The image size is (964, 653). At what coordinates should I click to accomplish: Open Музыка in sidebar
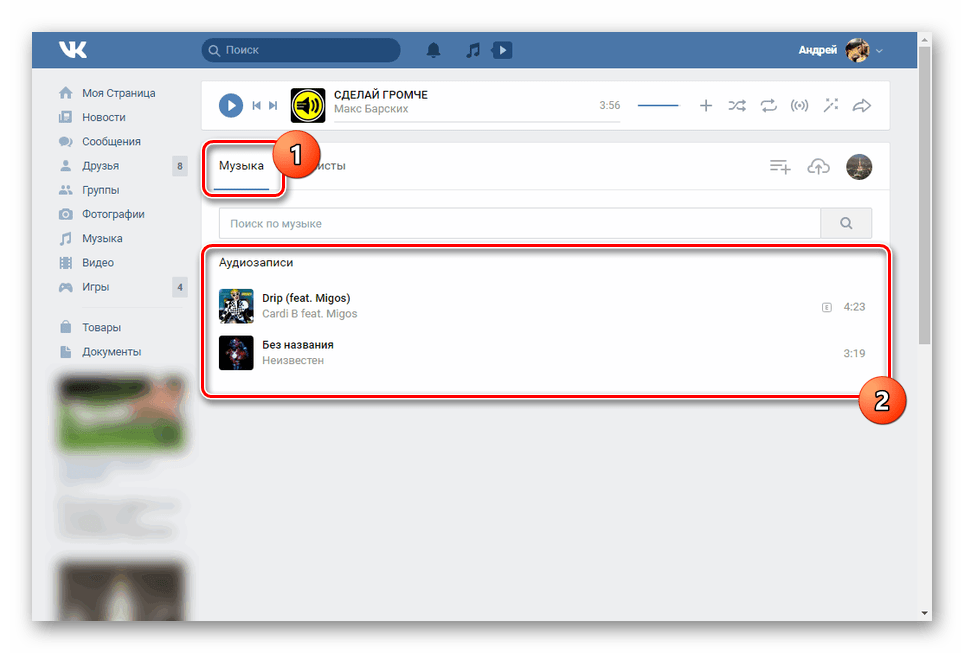pyautogui.click(x=102, y=238)
